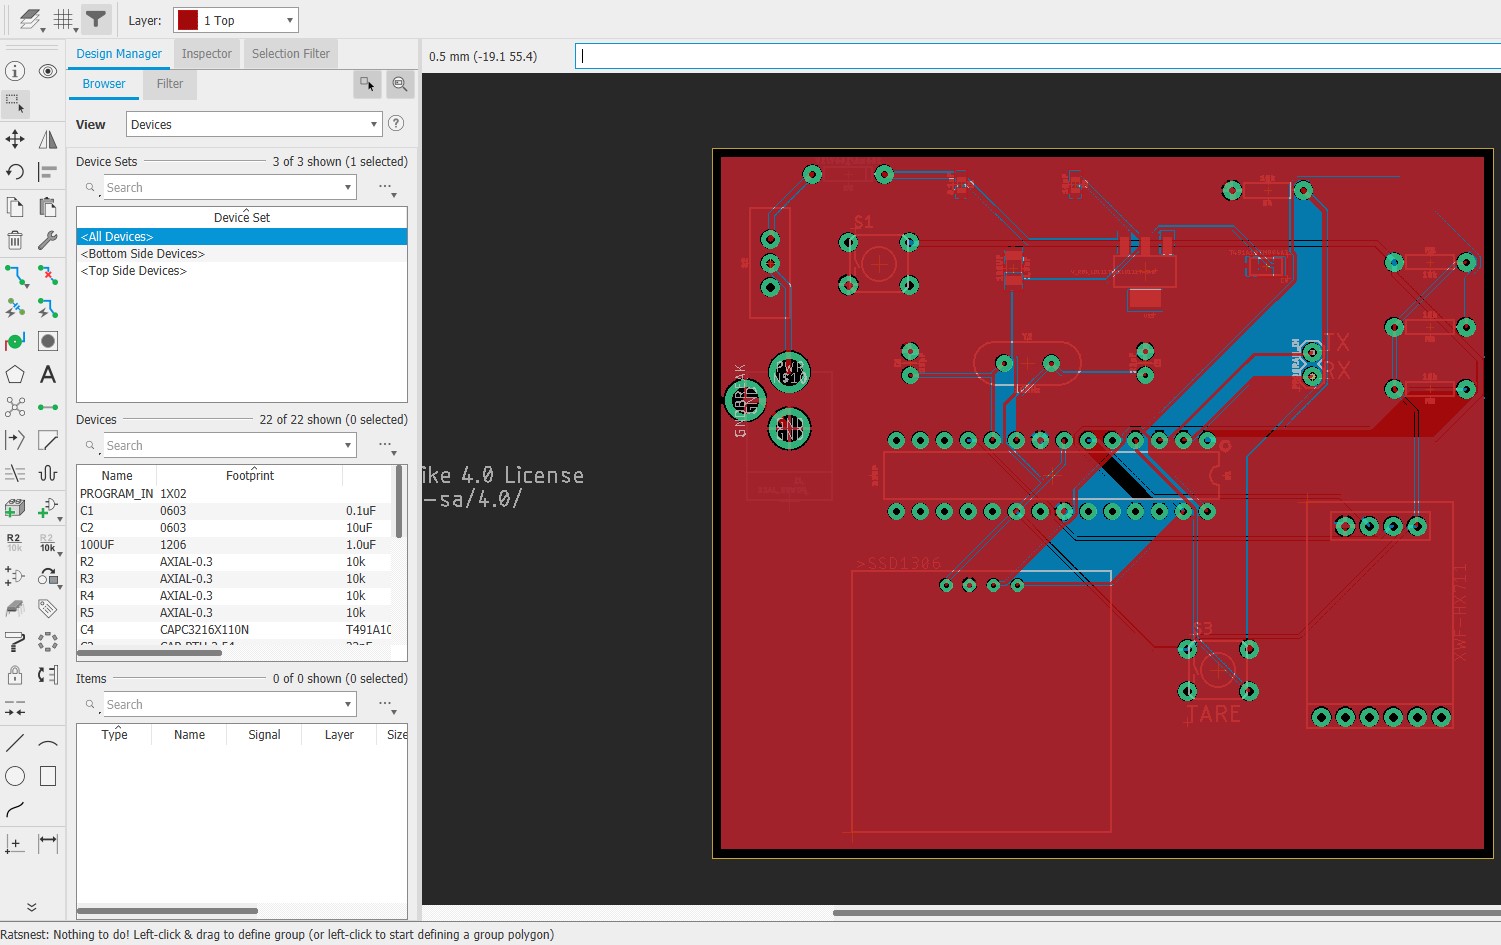
Task: Select the Circle drawing tool
Action: tap(15, 776)
